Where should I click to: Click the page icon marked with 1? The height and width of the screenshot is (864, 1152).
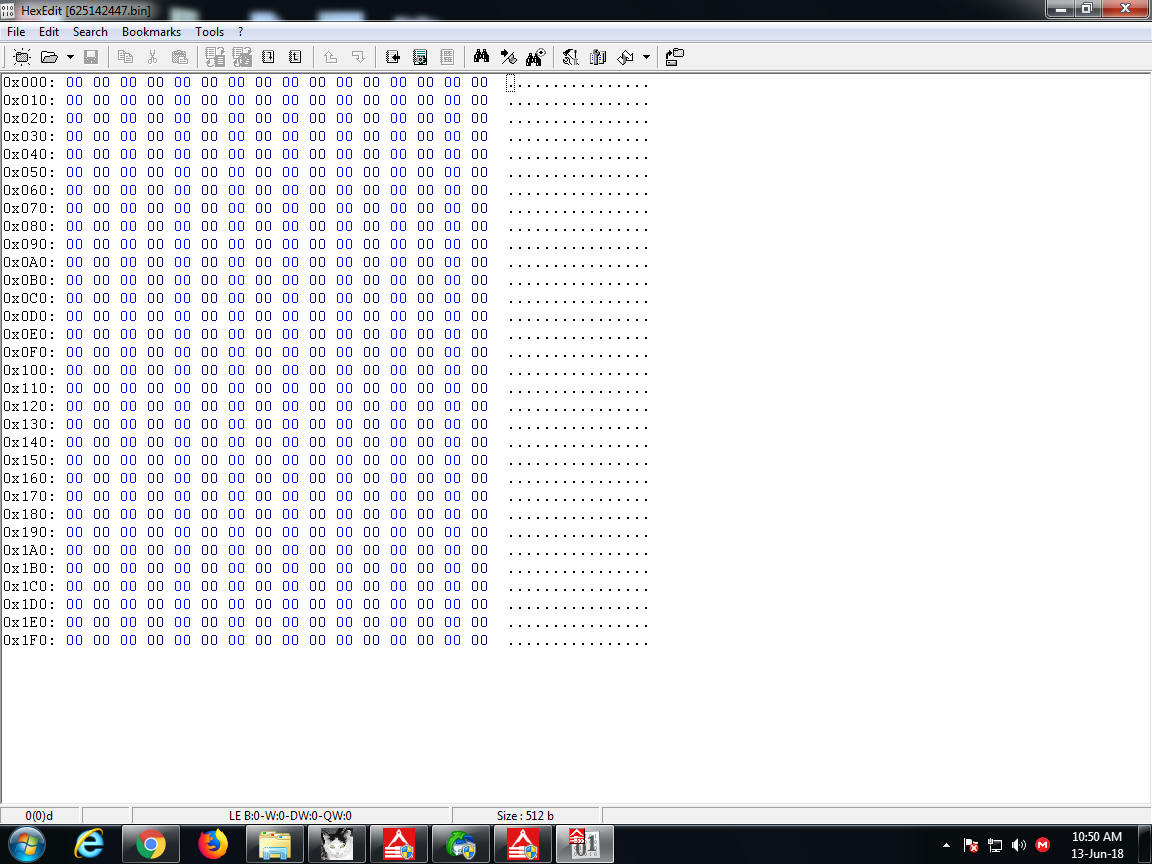[x=268, y=57]
